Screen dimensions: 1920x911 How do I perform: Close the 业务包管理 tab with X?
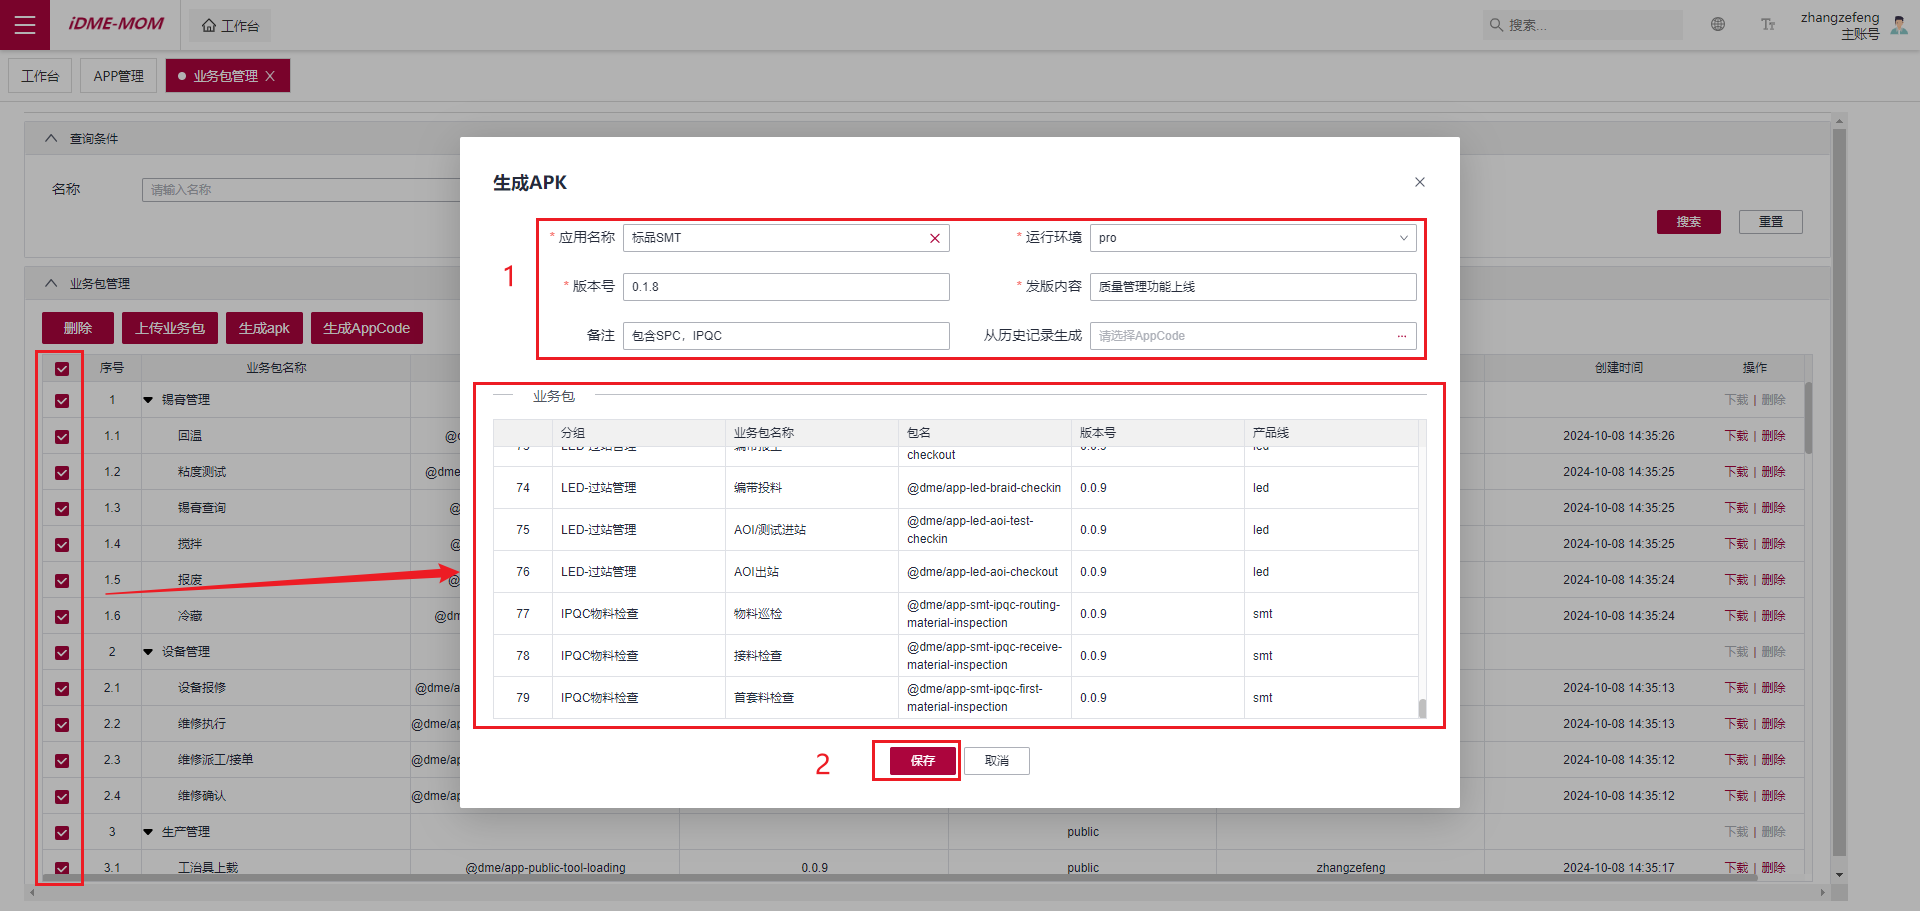270,76
